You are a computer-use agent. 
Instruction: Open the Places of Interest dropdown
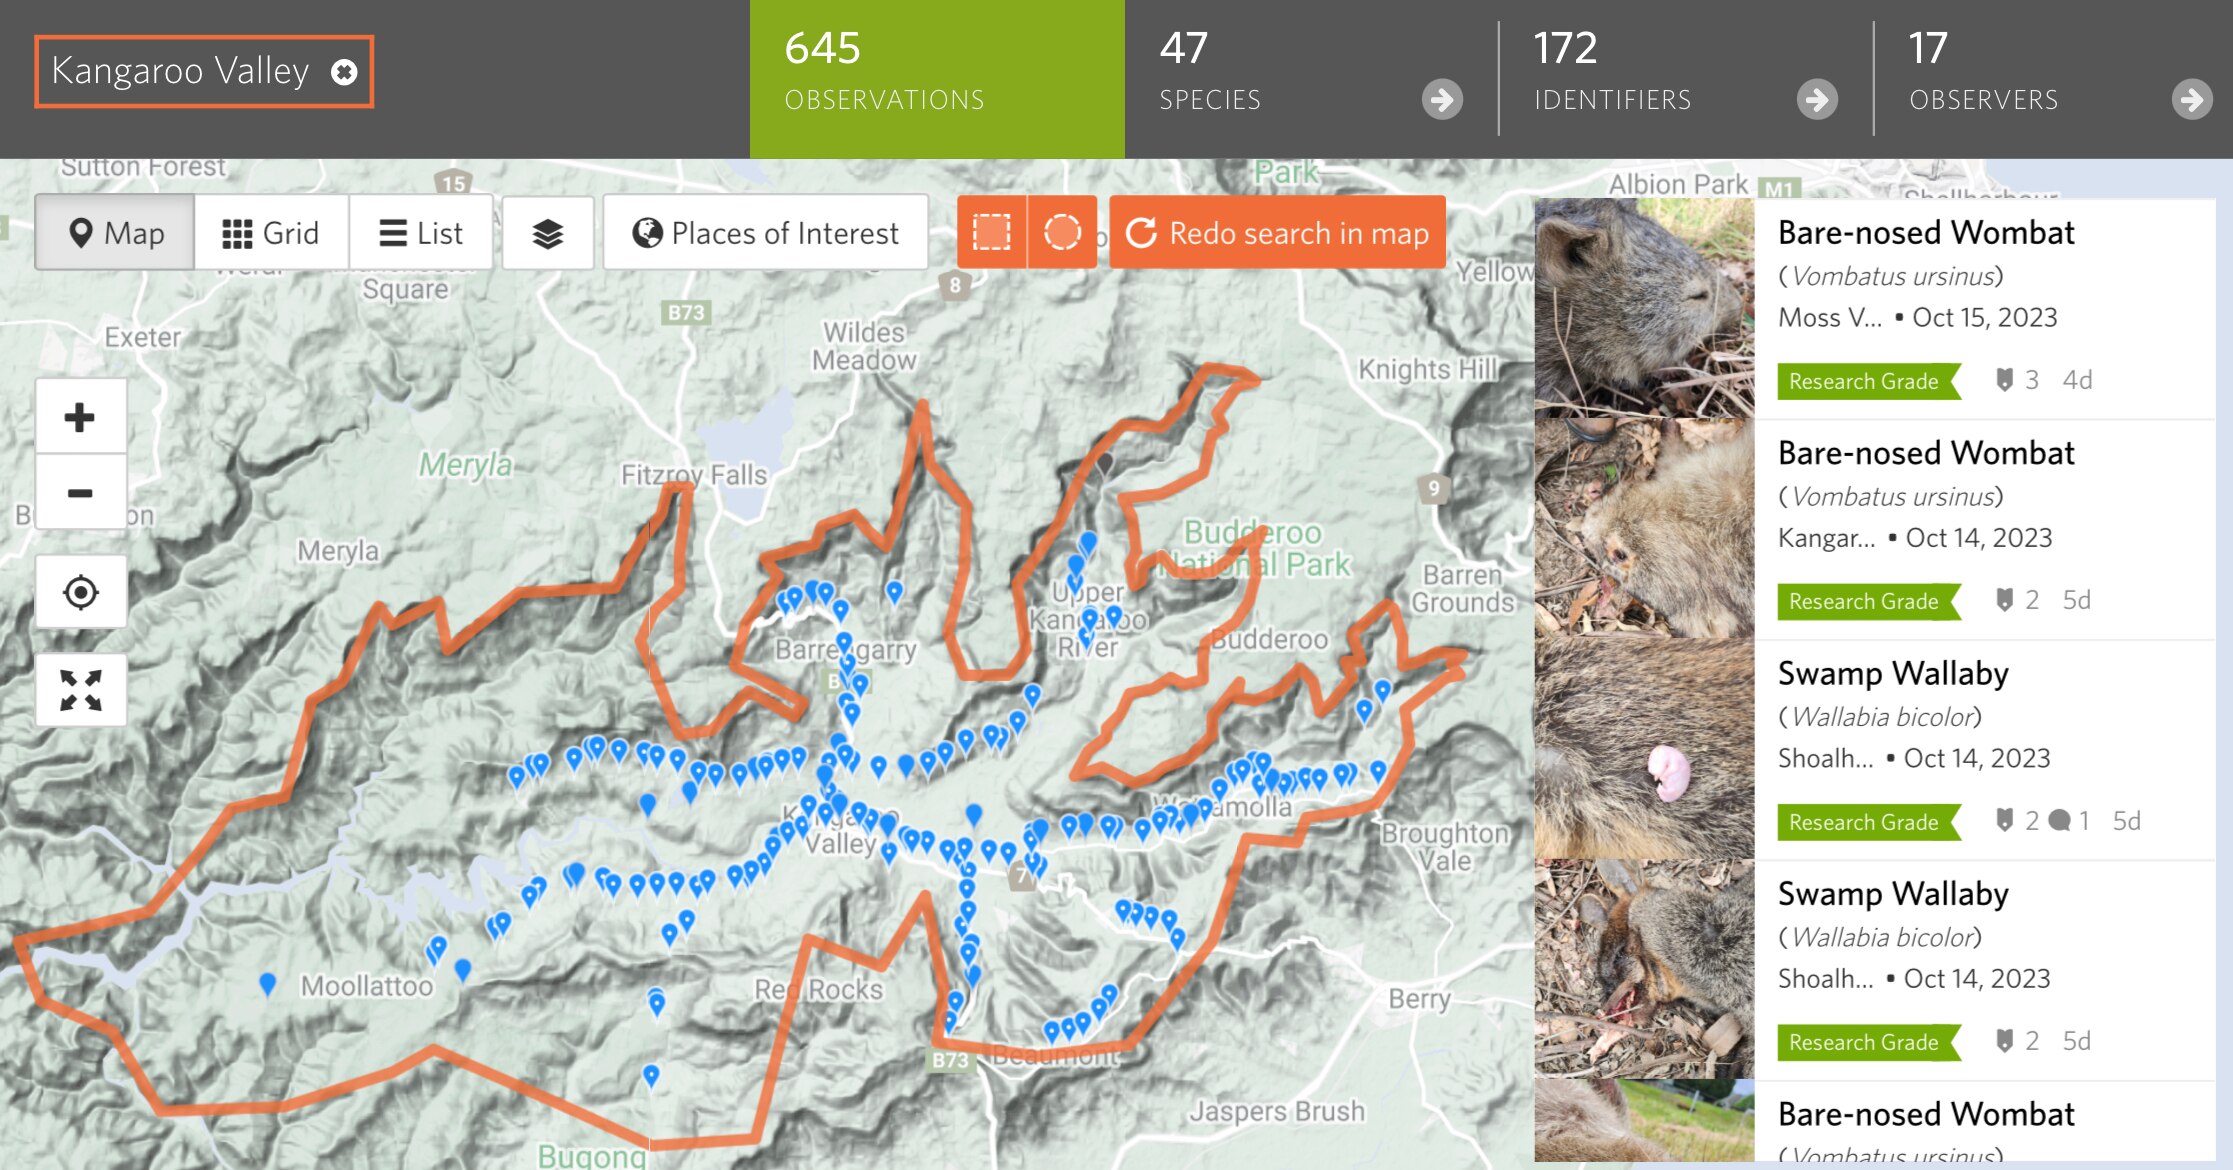pos(765,233)
